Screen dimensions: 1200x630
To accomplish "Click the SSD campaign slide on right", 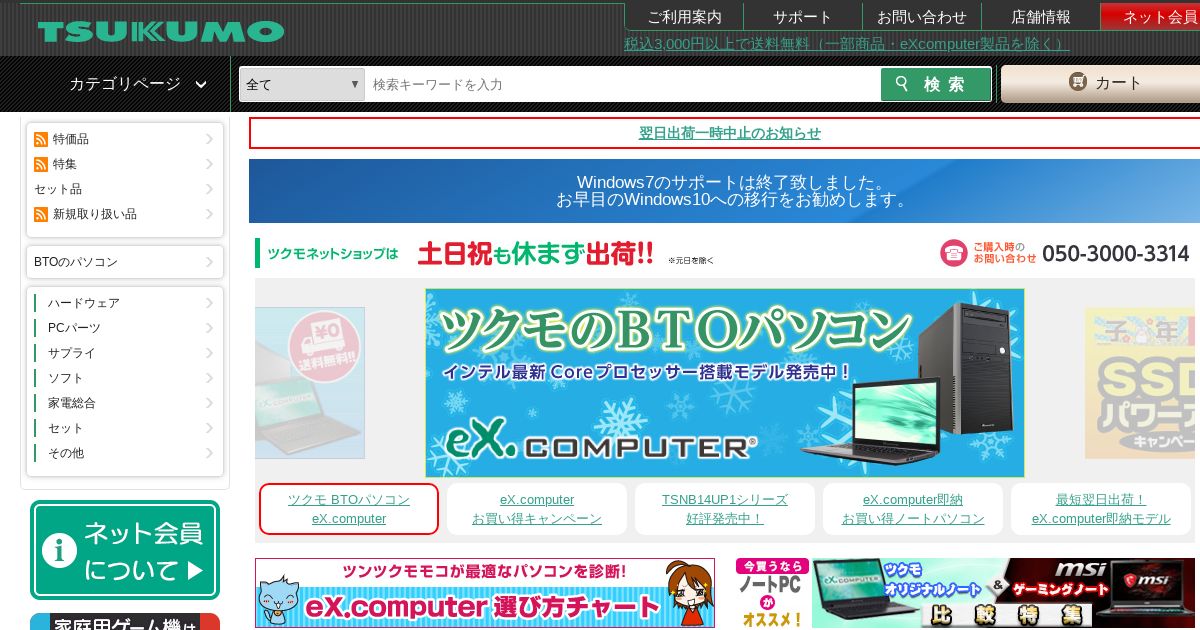I will coord(1142,383).
